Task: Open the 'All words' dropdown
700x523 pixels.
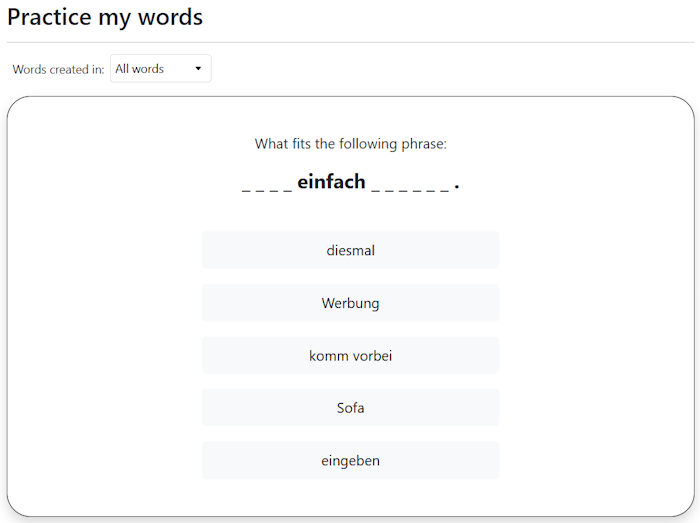Action: (x=160, y=69)
